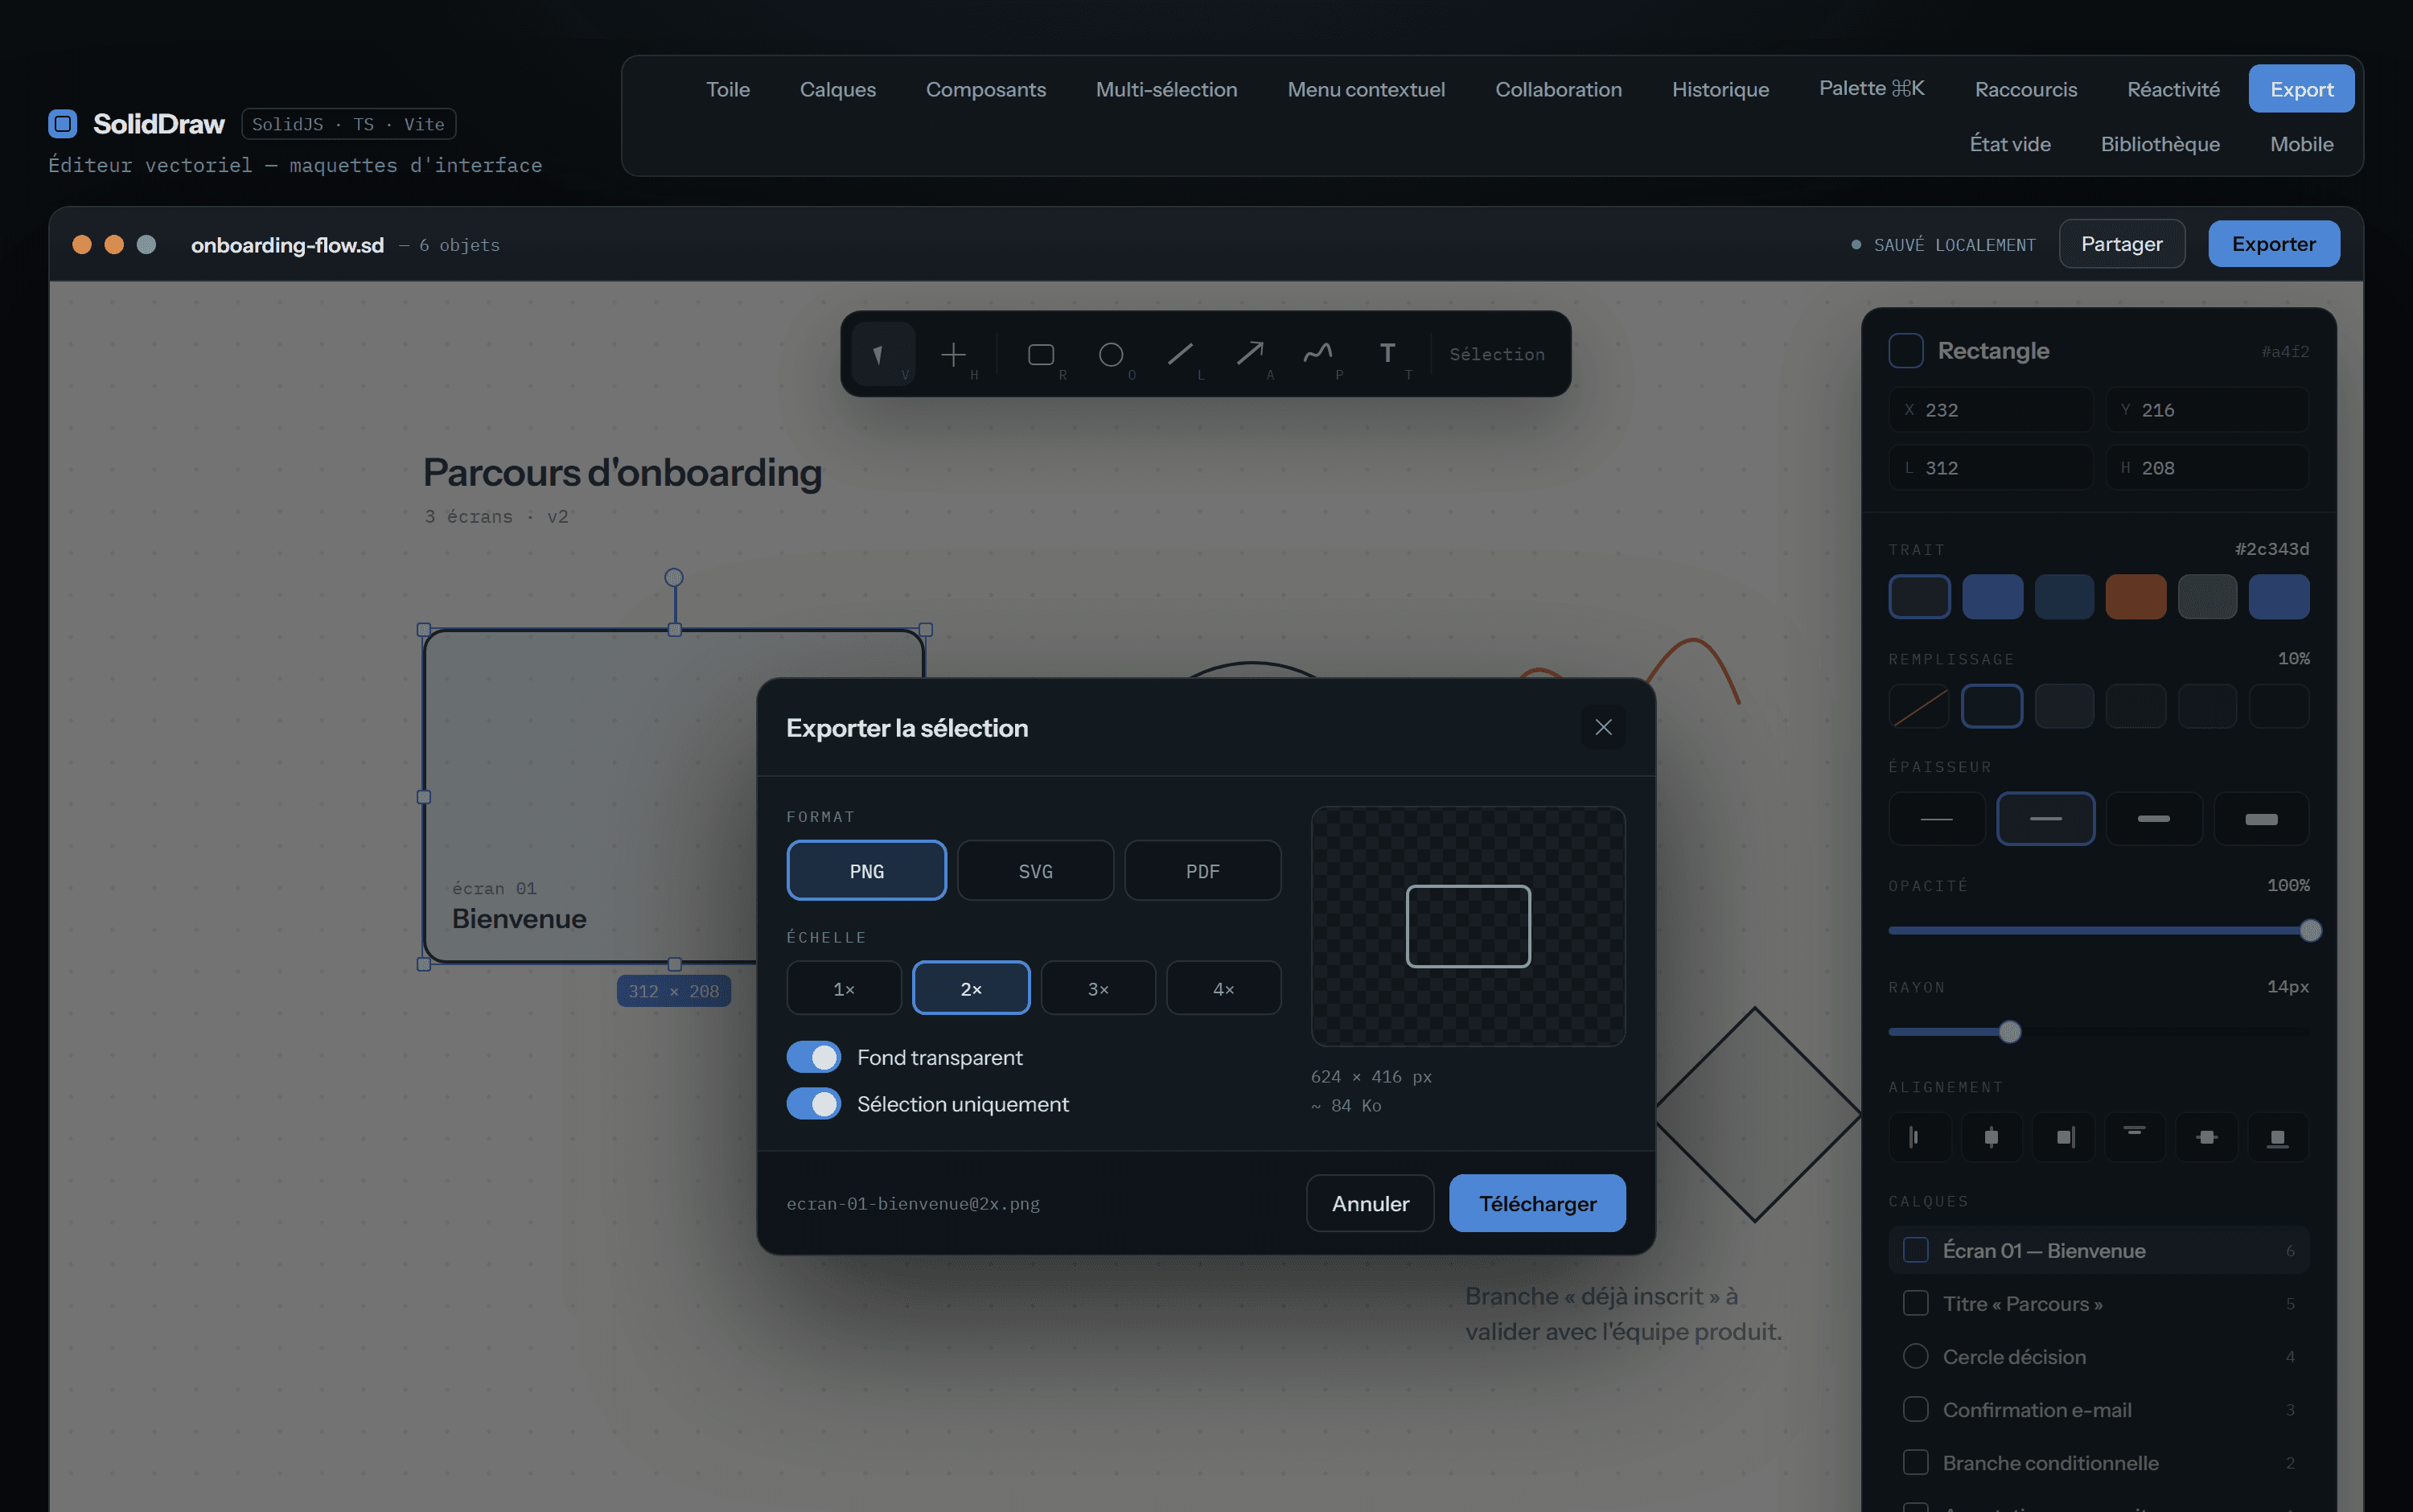
Task: Toggle the Sélection uniquement switch
Action: (813, 1104)
